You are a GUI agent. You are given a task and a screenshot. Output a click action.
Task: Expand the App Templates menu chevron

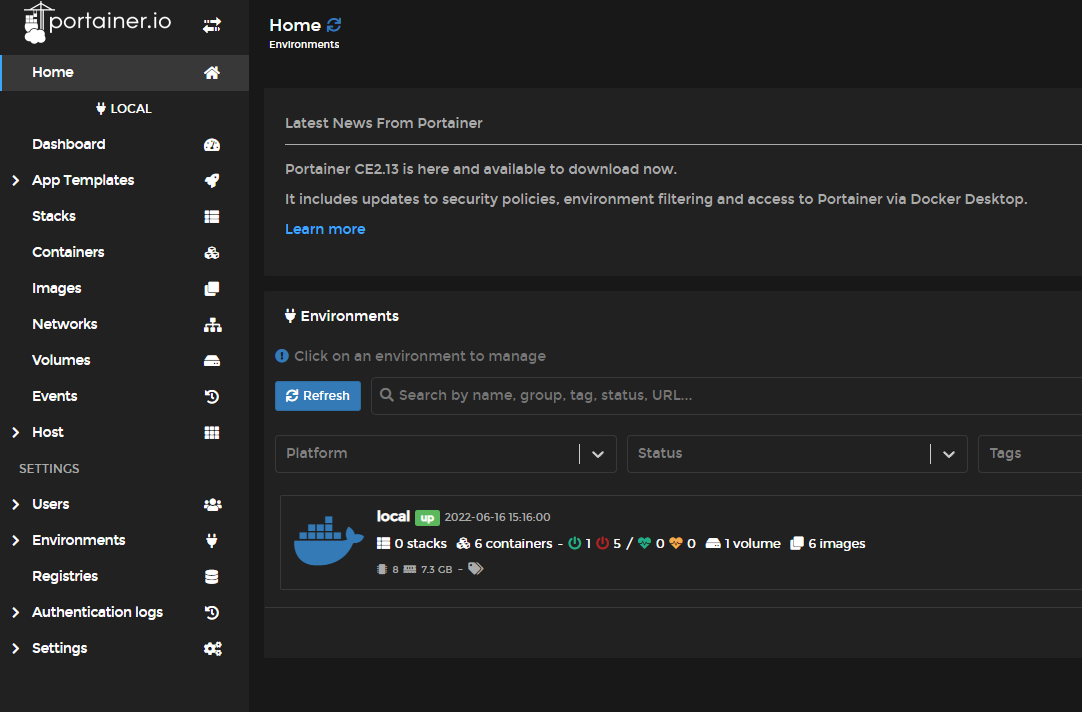[x=16, y=181]
